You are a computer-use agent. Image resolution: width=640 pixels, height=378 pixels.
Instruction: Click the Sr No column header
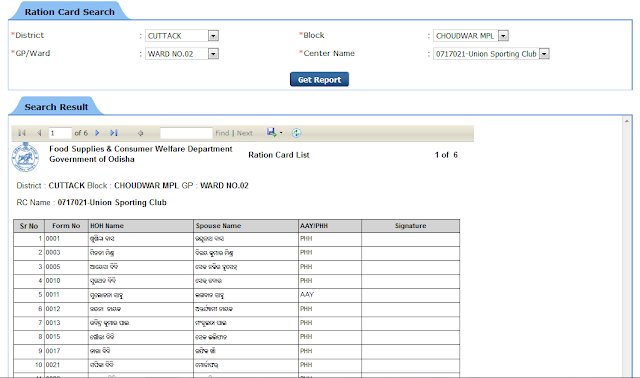point(29,226)
